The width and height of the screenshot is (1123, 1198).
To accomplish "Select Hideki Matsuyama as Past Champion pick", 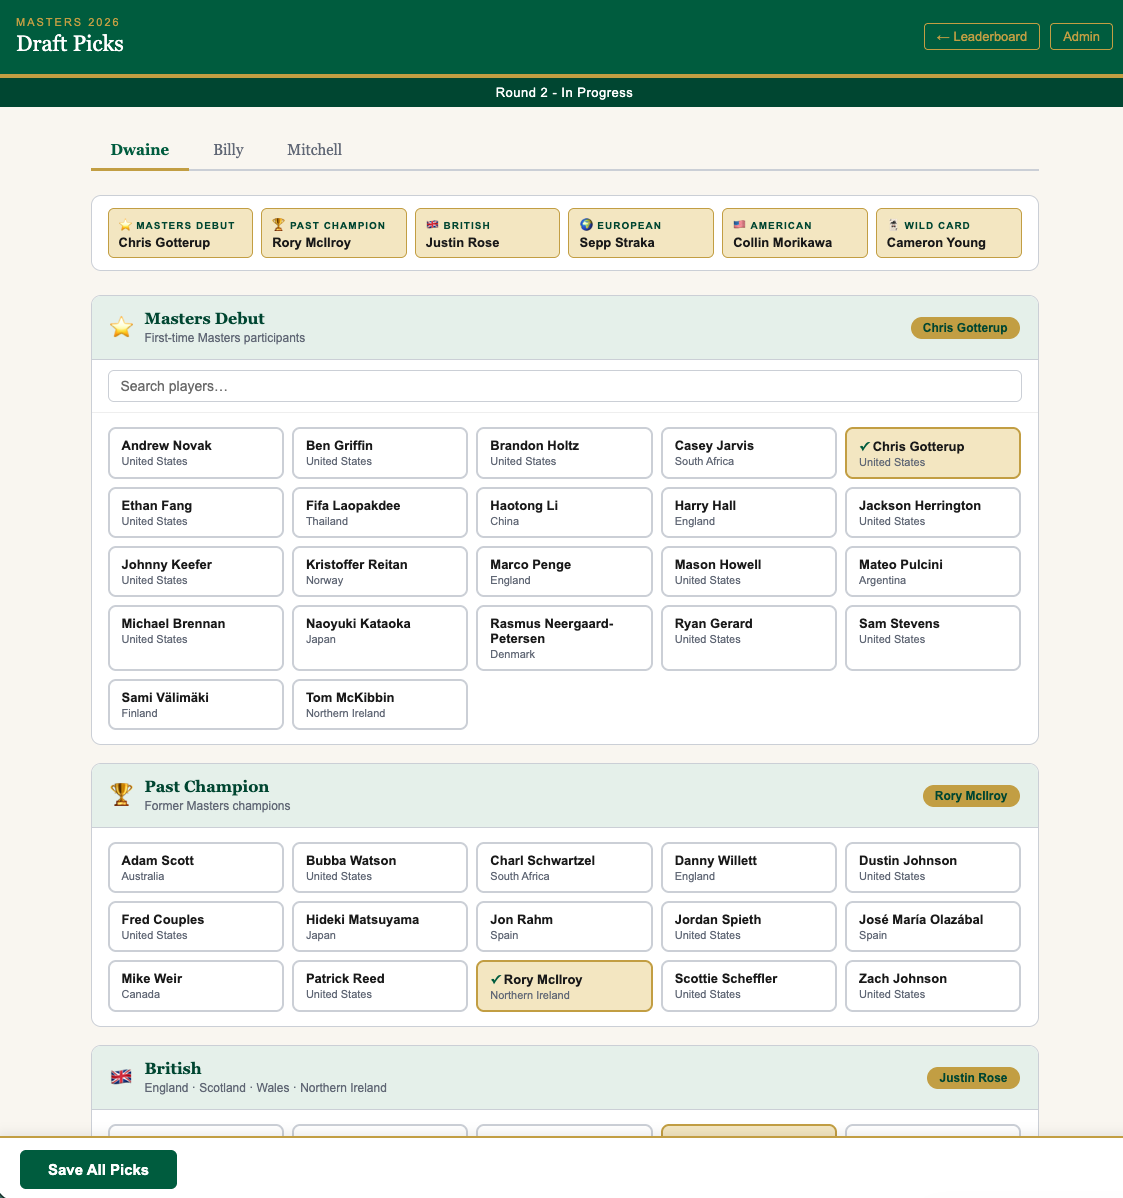I will coord(380,926).
